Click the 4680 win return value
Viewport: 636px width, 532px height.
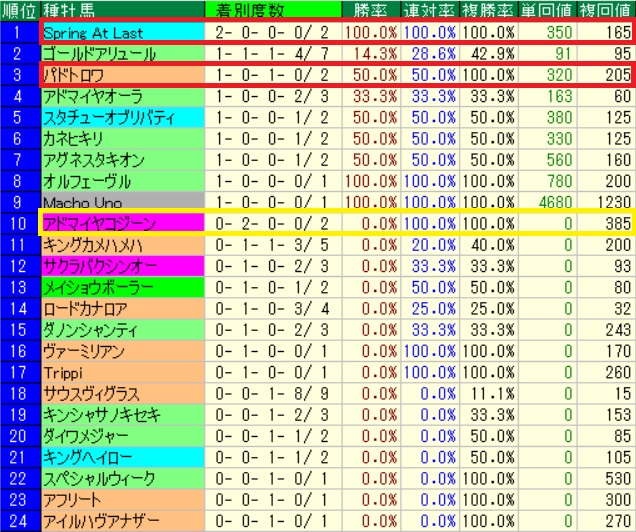[555, 202]
